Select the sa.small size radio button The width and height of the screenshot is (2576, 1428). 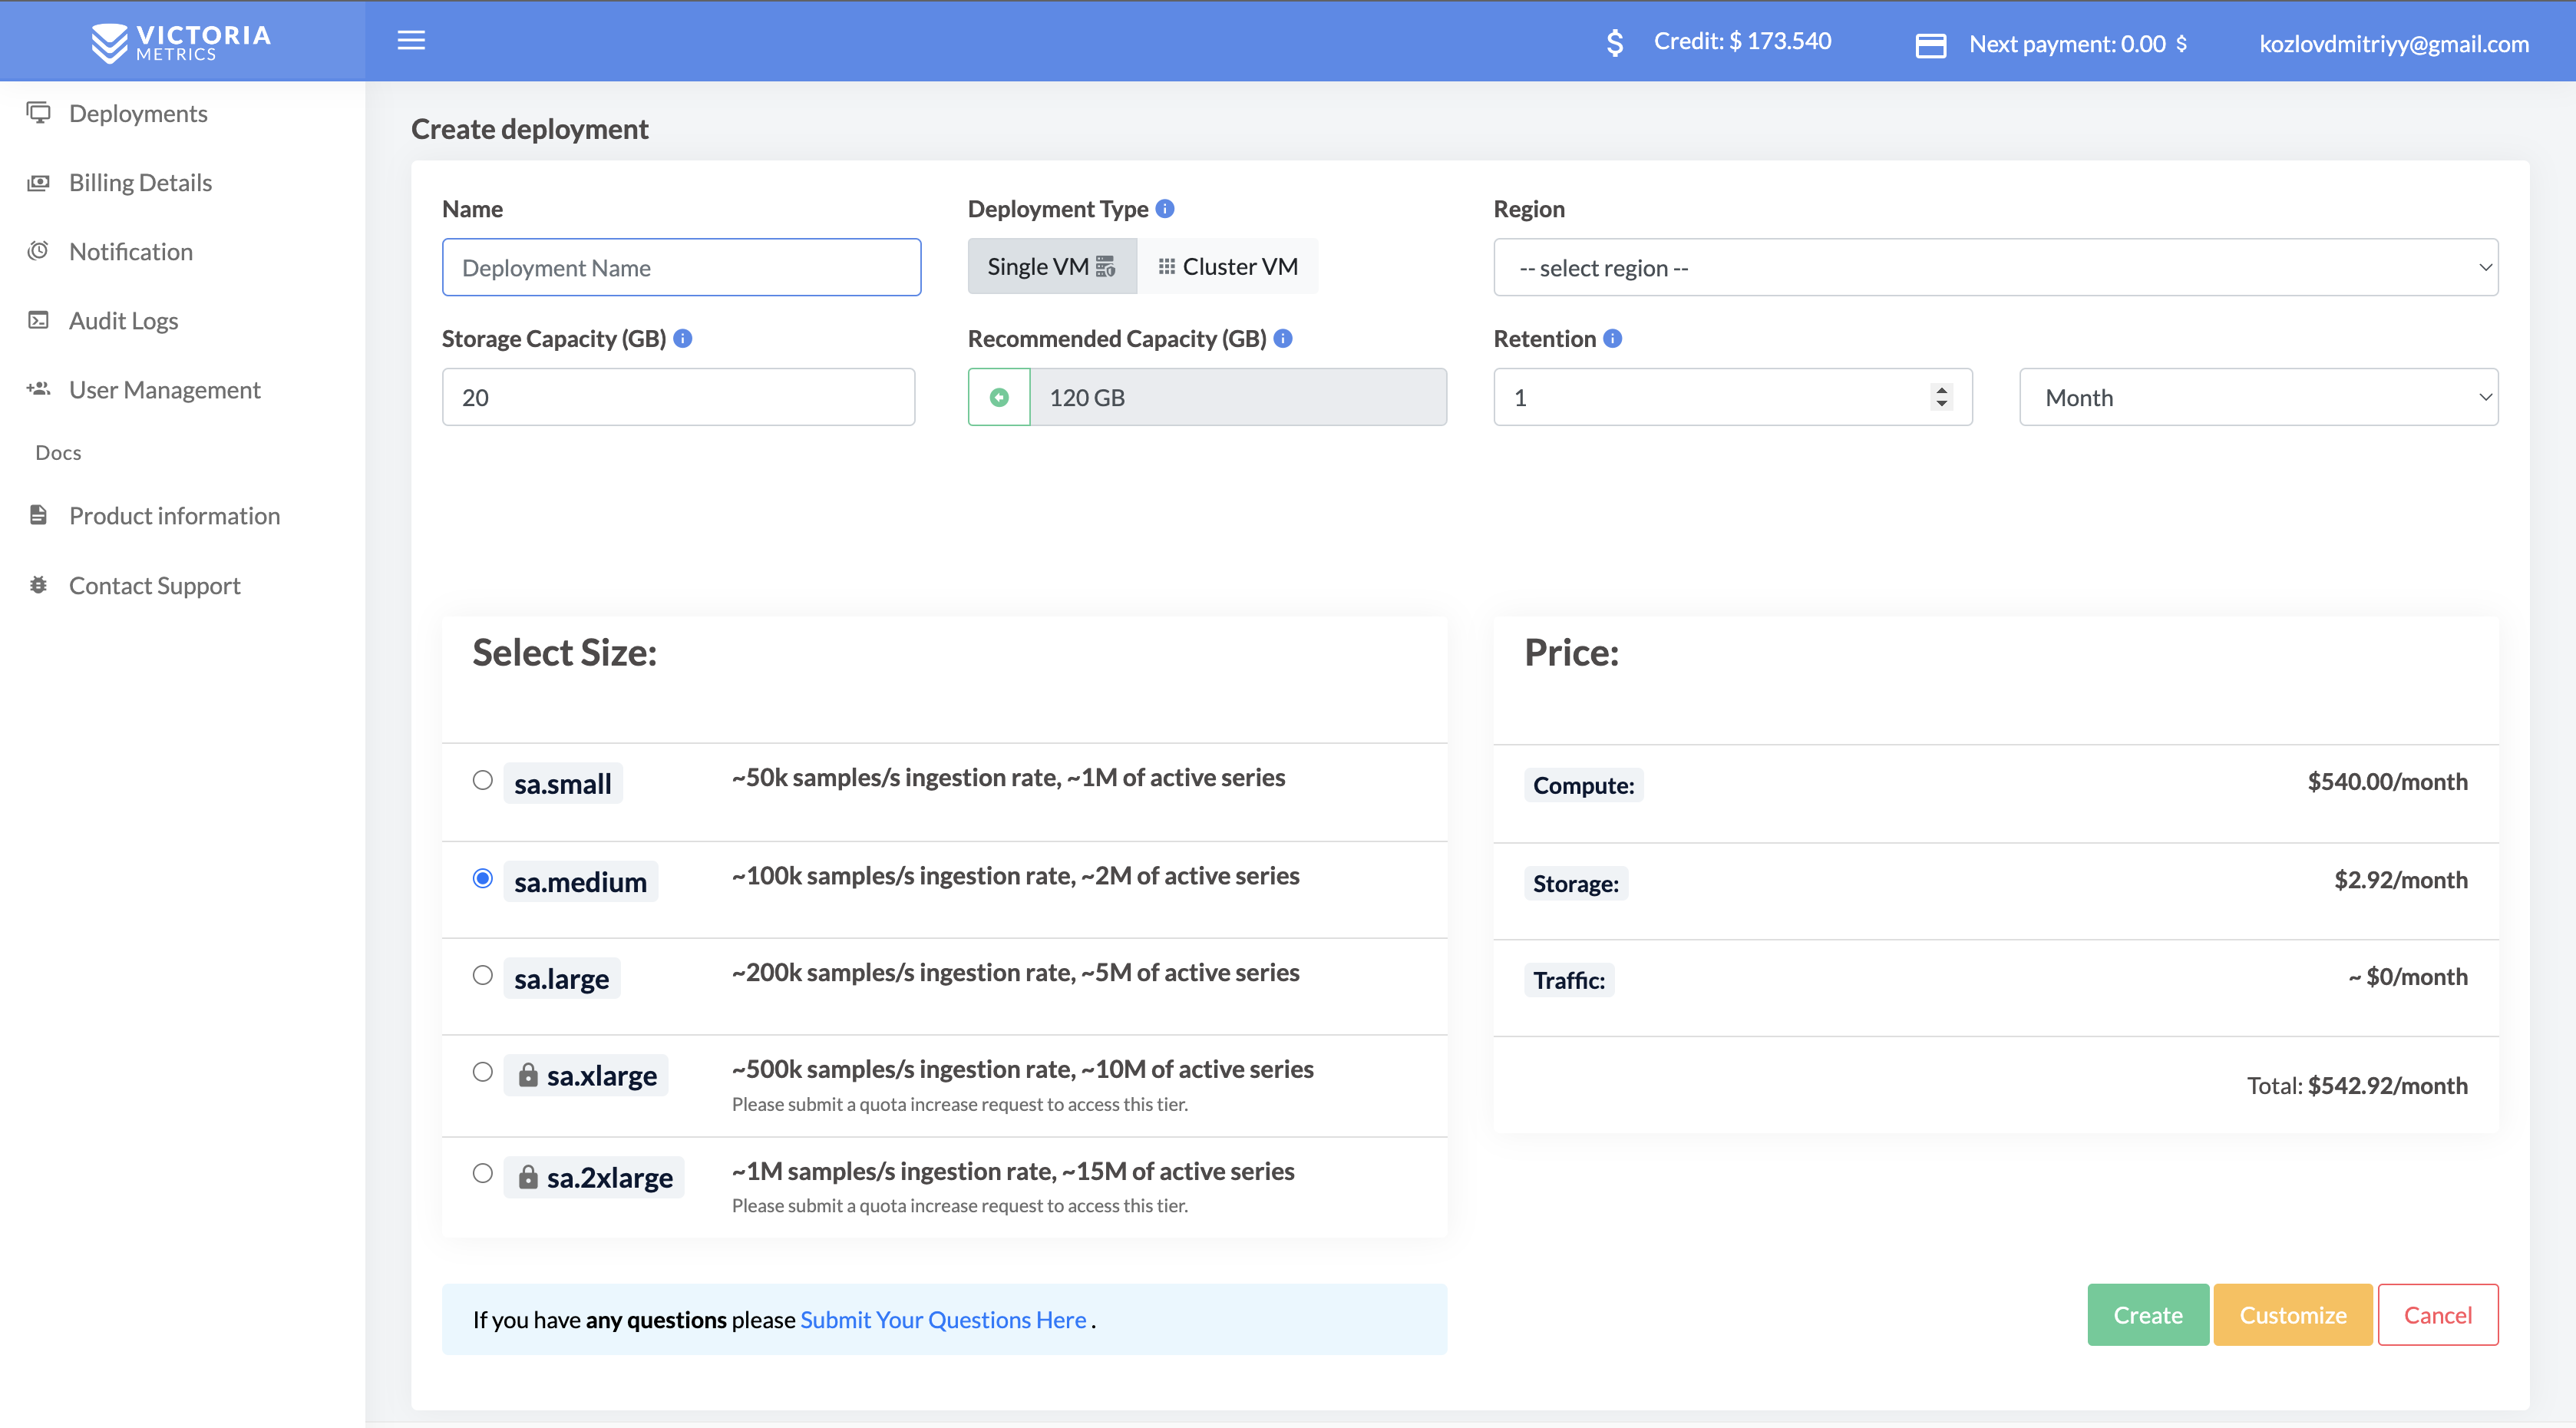tap(482, 780)
